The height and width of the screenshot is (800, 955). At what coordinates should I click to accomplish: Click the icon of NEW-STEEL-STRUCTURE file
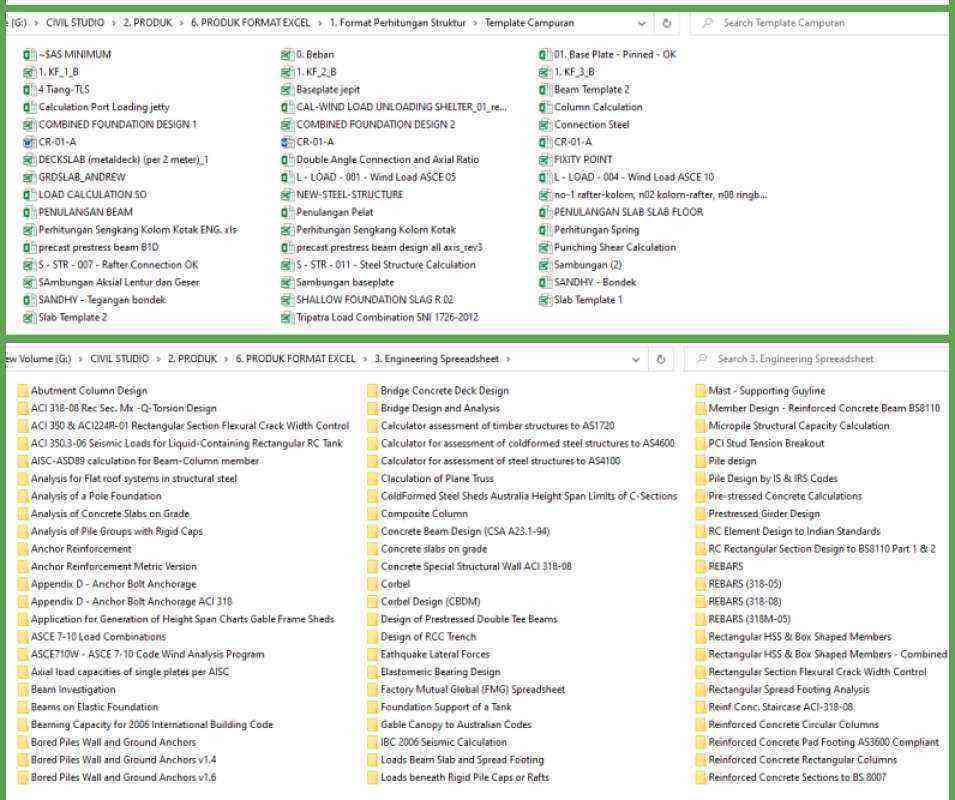(x=286, y=195)
